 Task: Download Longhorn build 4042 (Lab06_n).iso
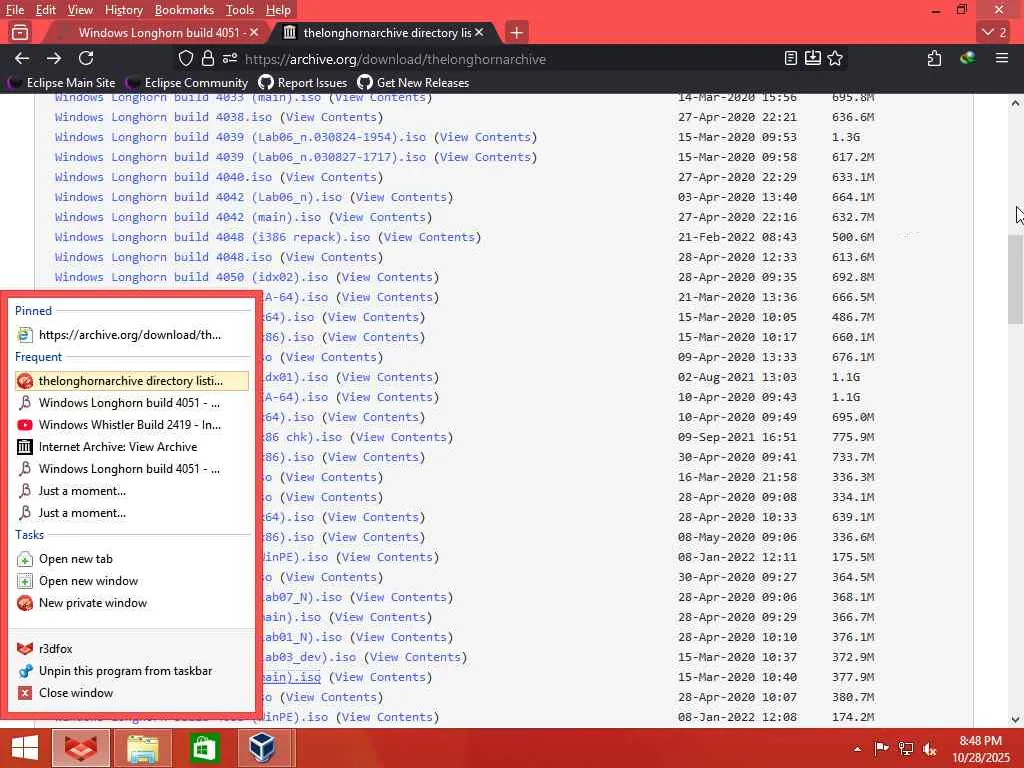199,197
